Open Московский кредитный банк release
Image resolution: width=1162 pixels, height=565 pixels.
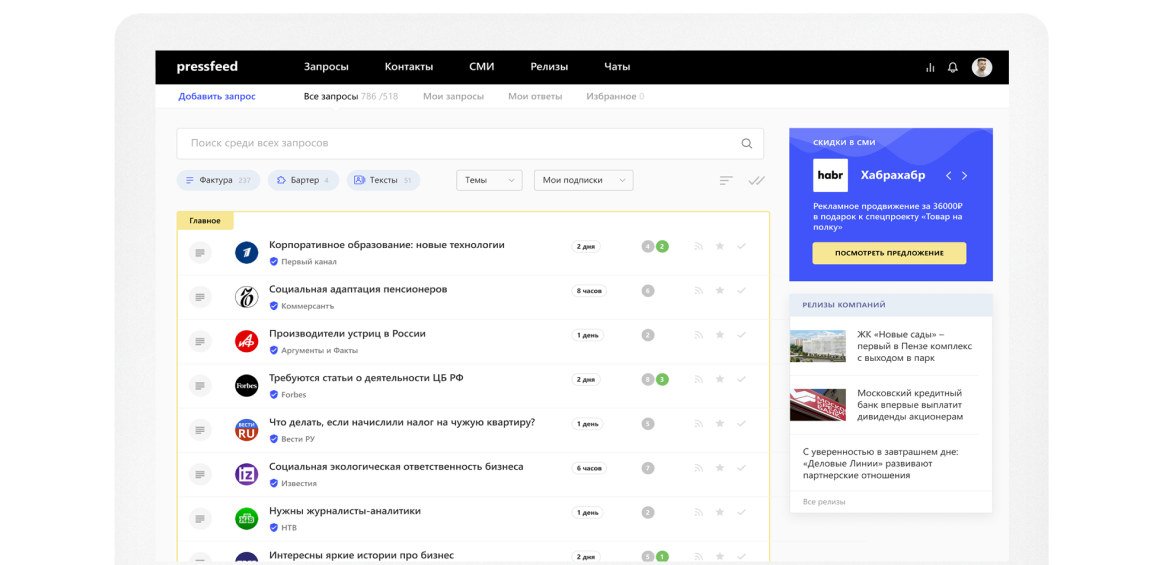[x=910, y=405]
